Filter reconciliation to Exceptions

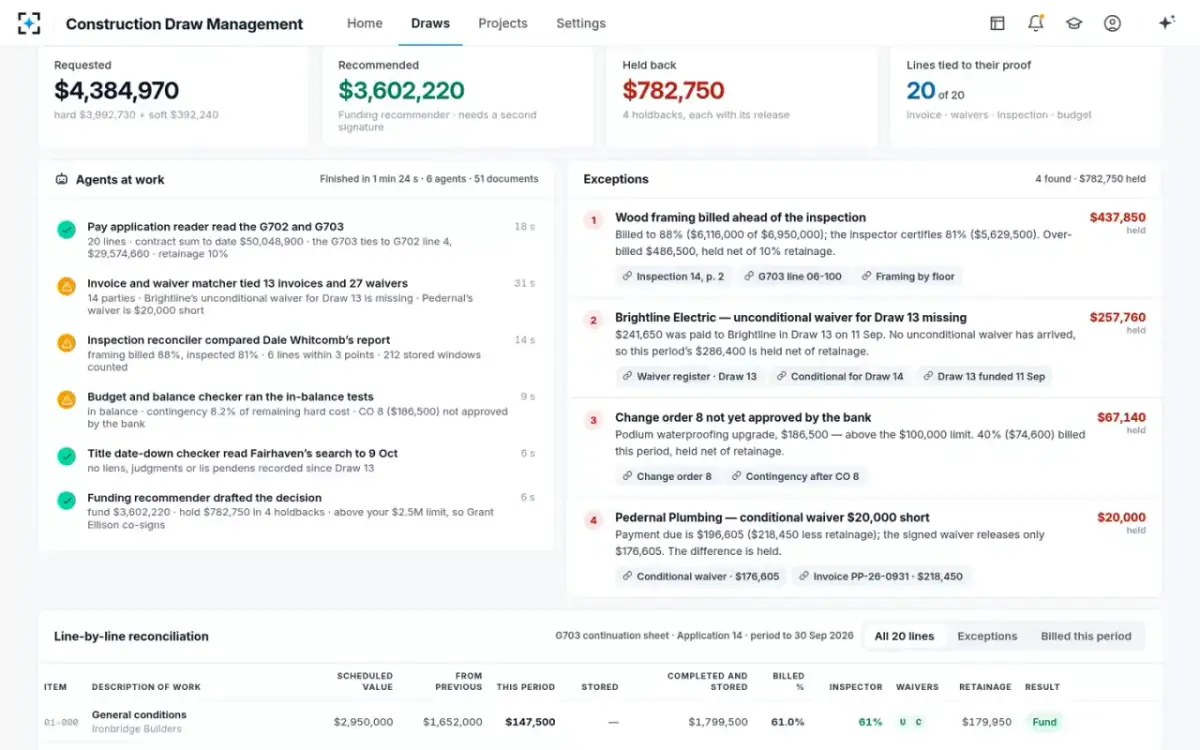point(987,636)
